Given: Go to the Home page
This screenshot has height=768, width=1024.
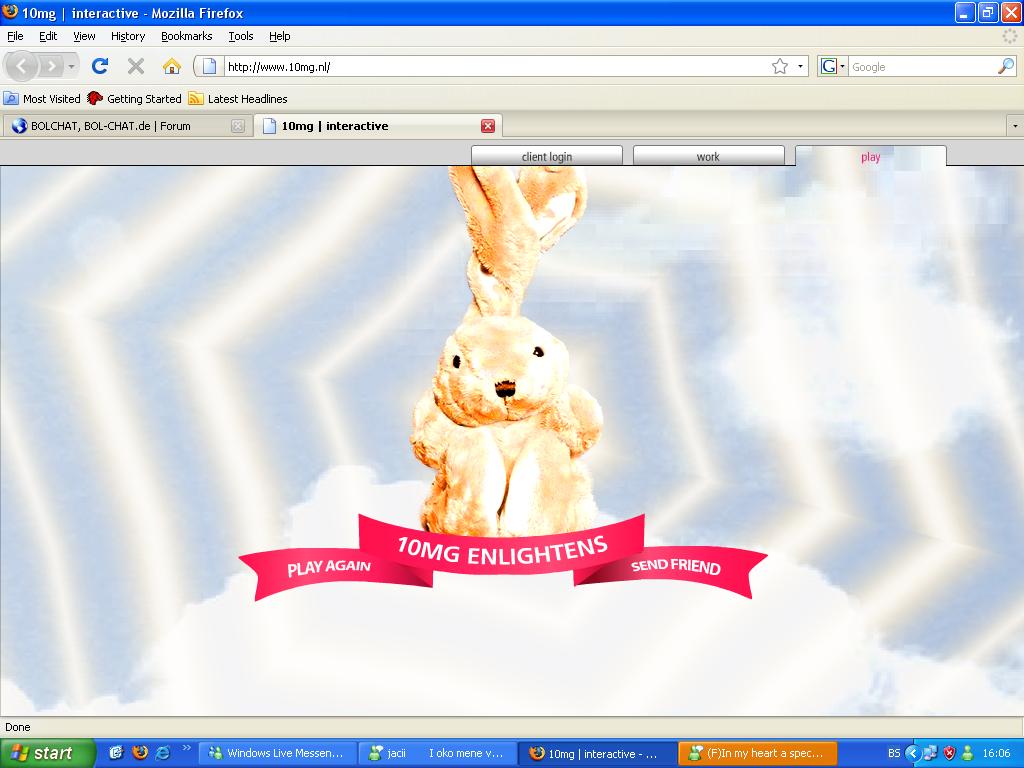Looking at the screenshot, I should click(172, 66).
